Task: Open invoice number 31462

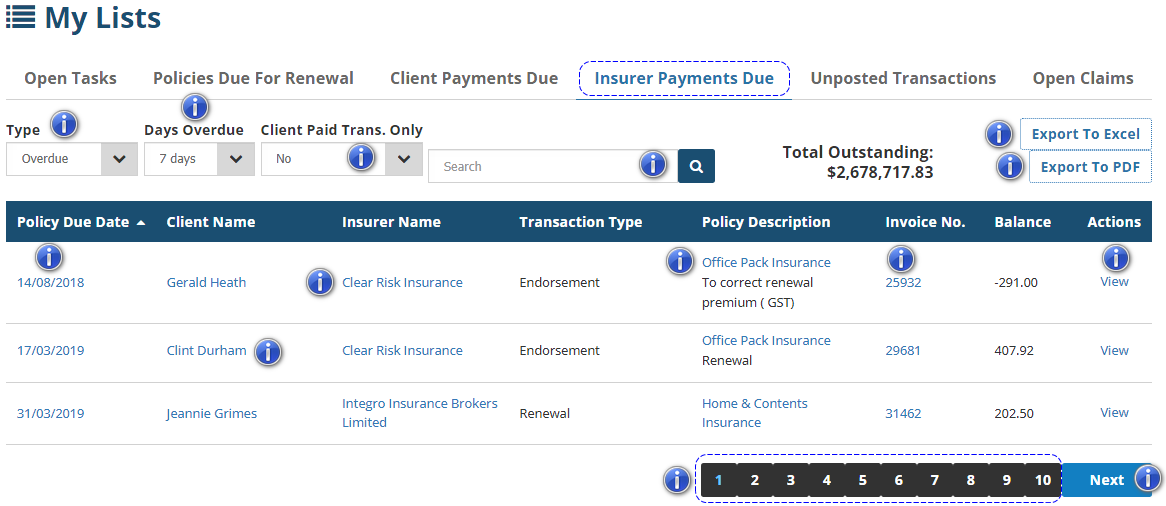Action: tap(903, 413)
